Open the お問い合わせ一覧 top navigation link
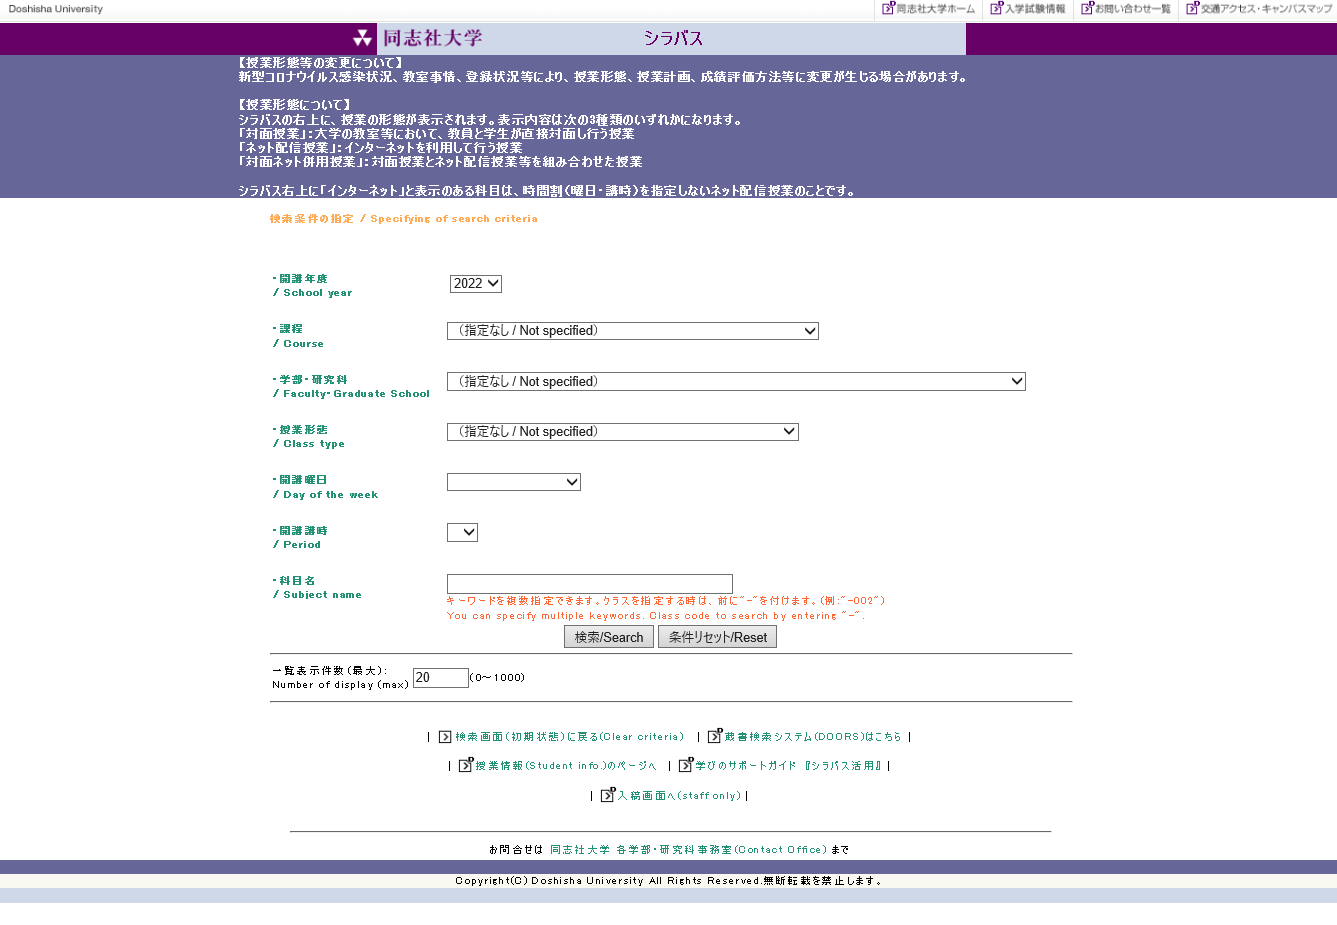This screenshot has height=925, width=1337. coord(1132,9)
